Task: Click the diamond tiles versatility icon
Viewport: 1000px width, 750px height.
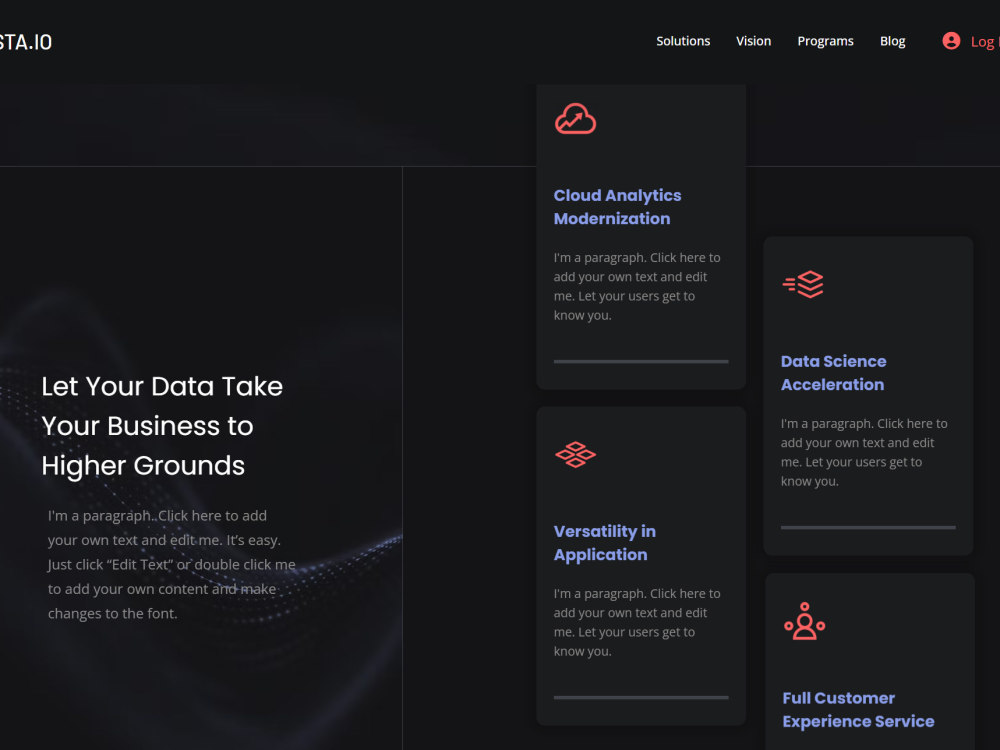Action: [575, 455]
